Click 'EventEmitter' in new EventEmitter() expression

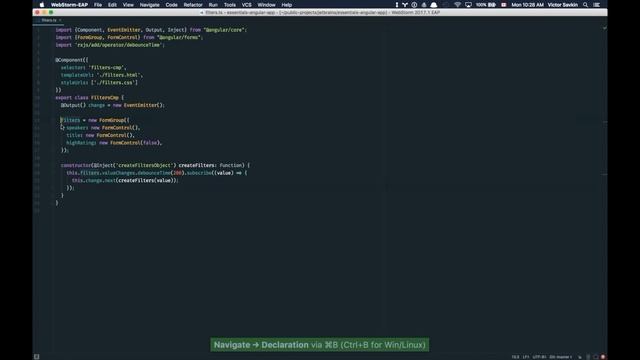click(140, 105)
